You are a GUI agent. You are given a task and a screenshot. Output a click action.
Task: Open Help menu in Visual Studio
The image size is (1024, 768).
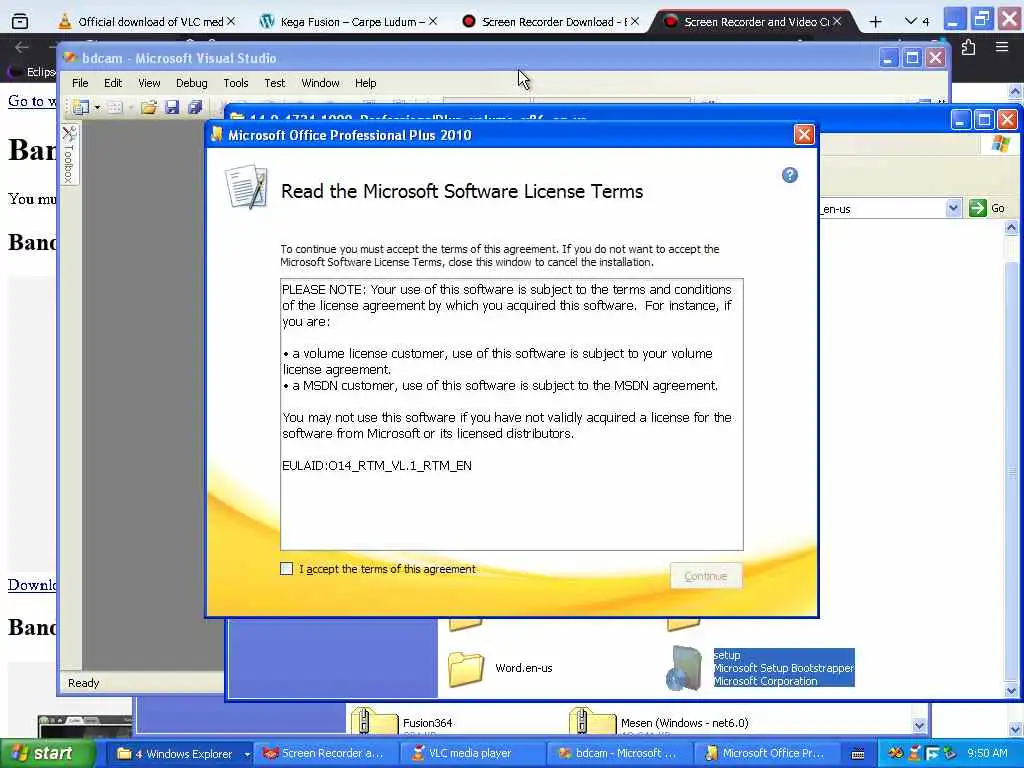point(366,83)
